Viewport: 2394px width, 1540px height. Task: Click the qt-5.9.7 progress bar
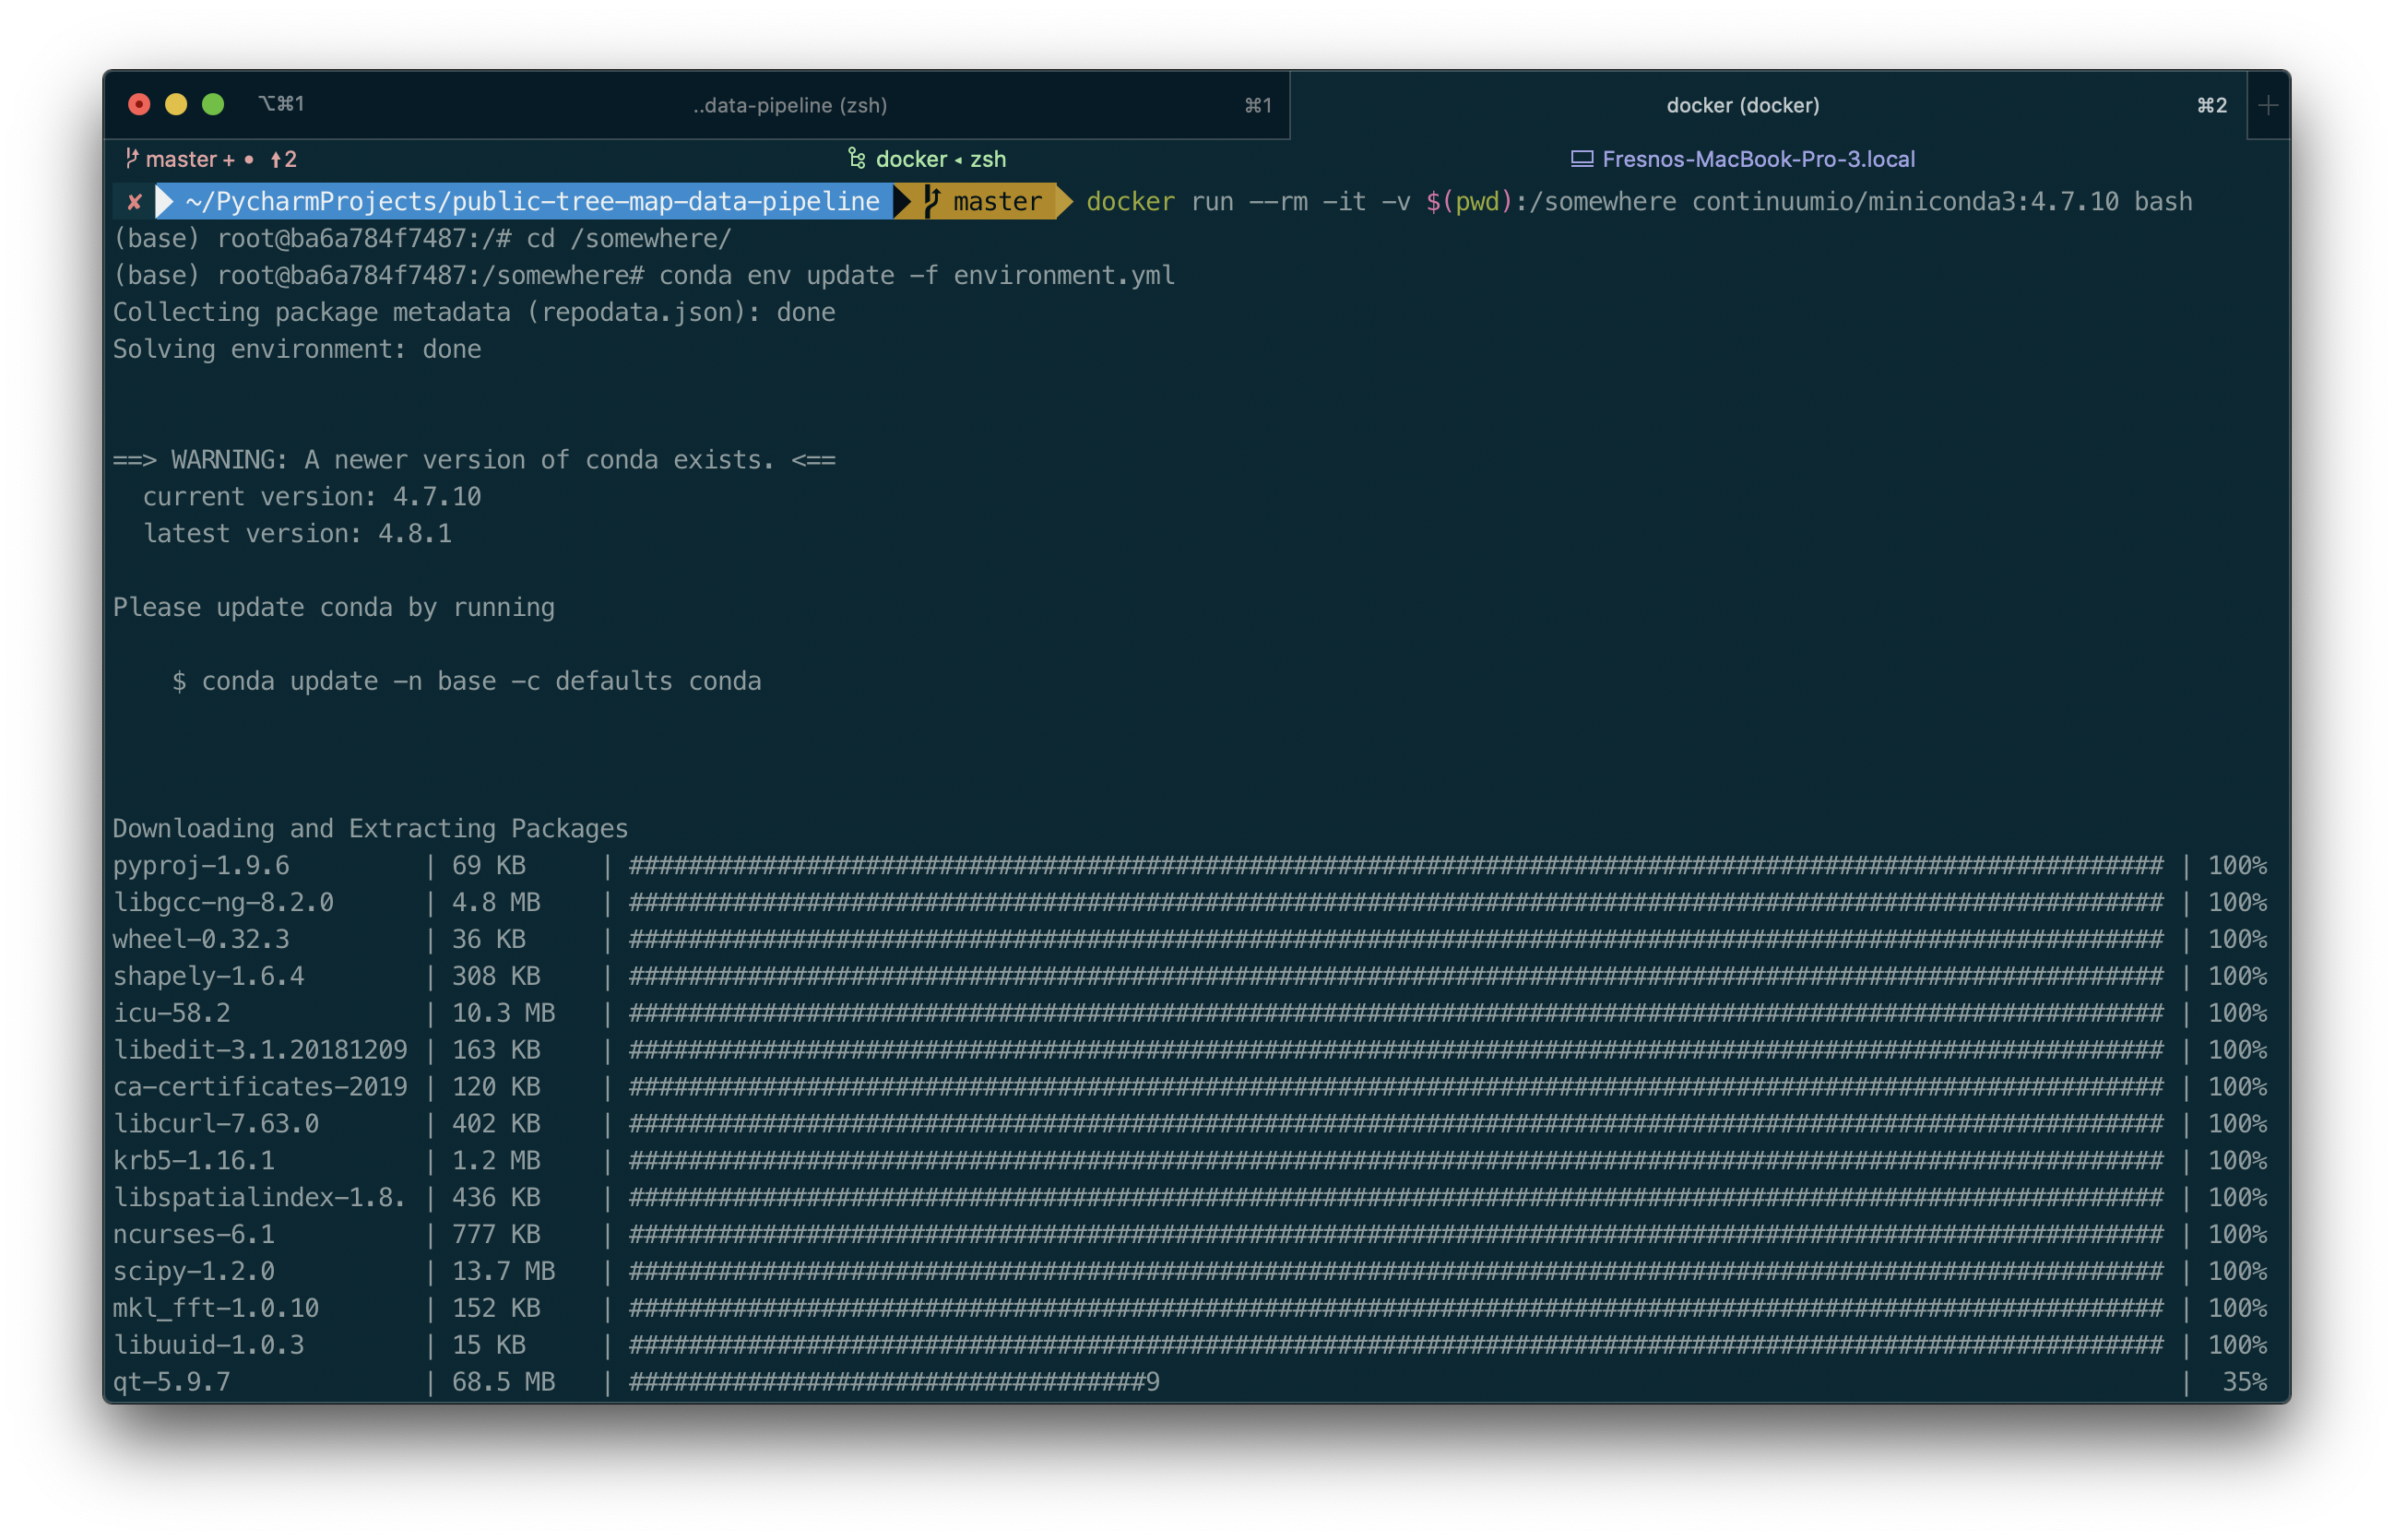pyautogui.click(x=895, y=1383)
